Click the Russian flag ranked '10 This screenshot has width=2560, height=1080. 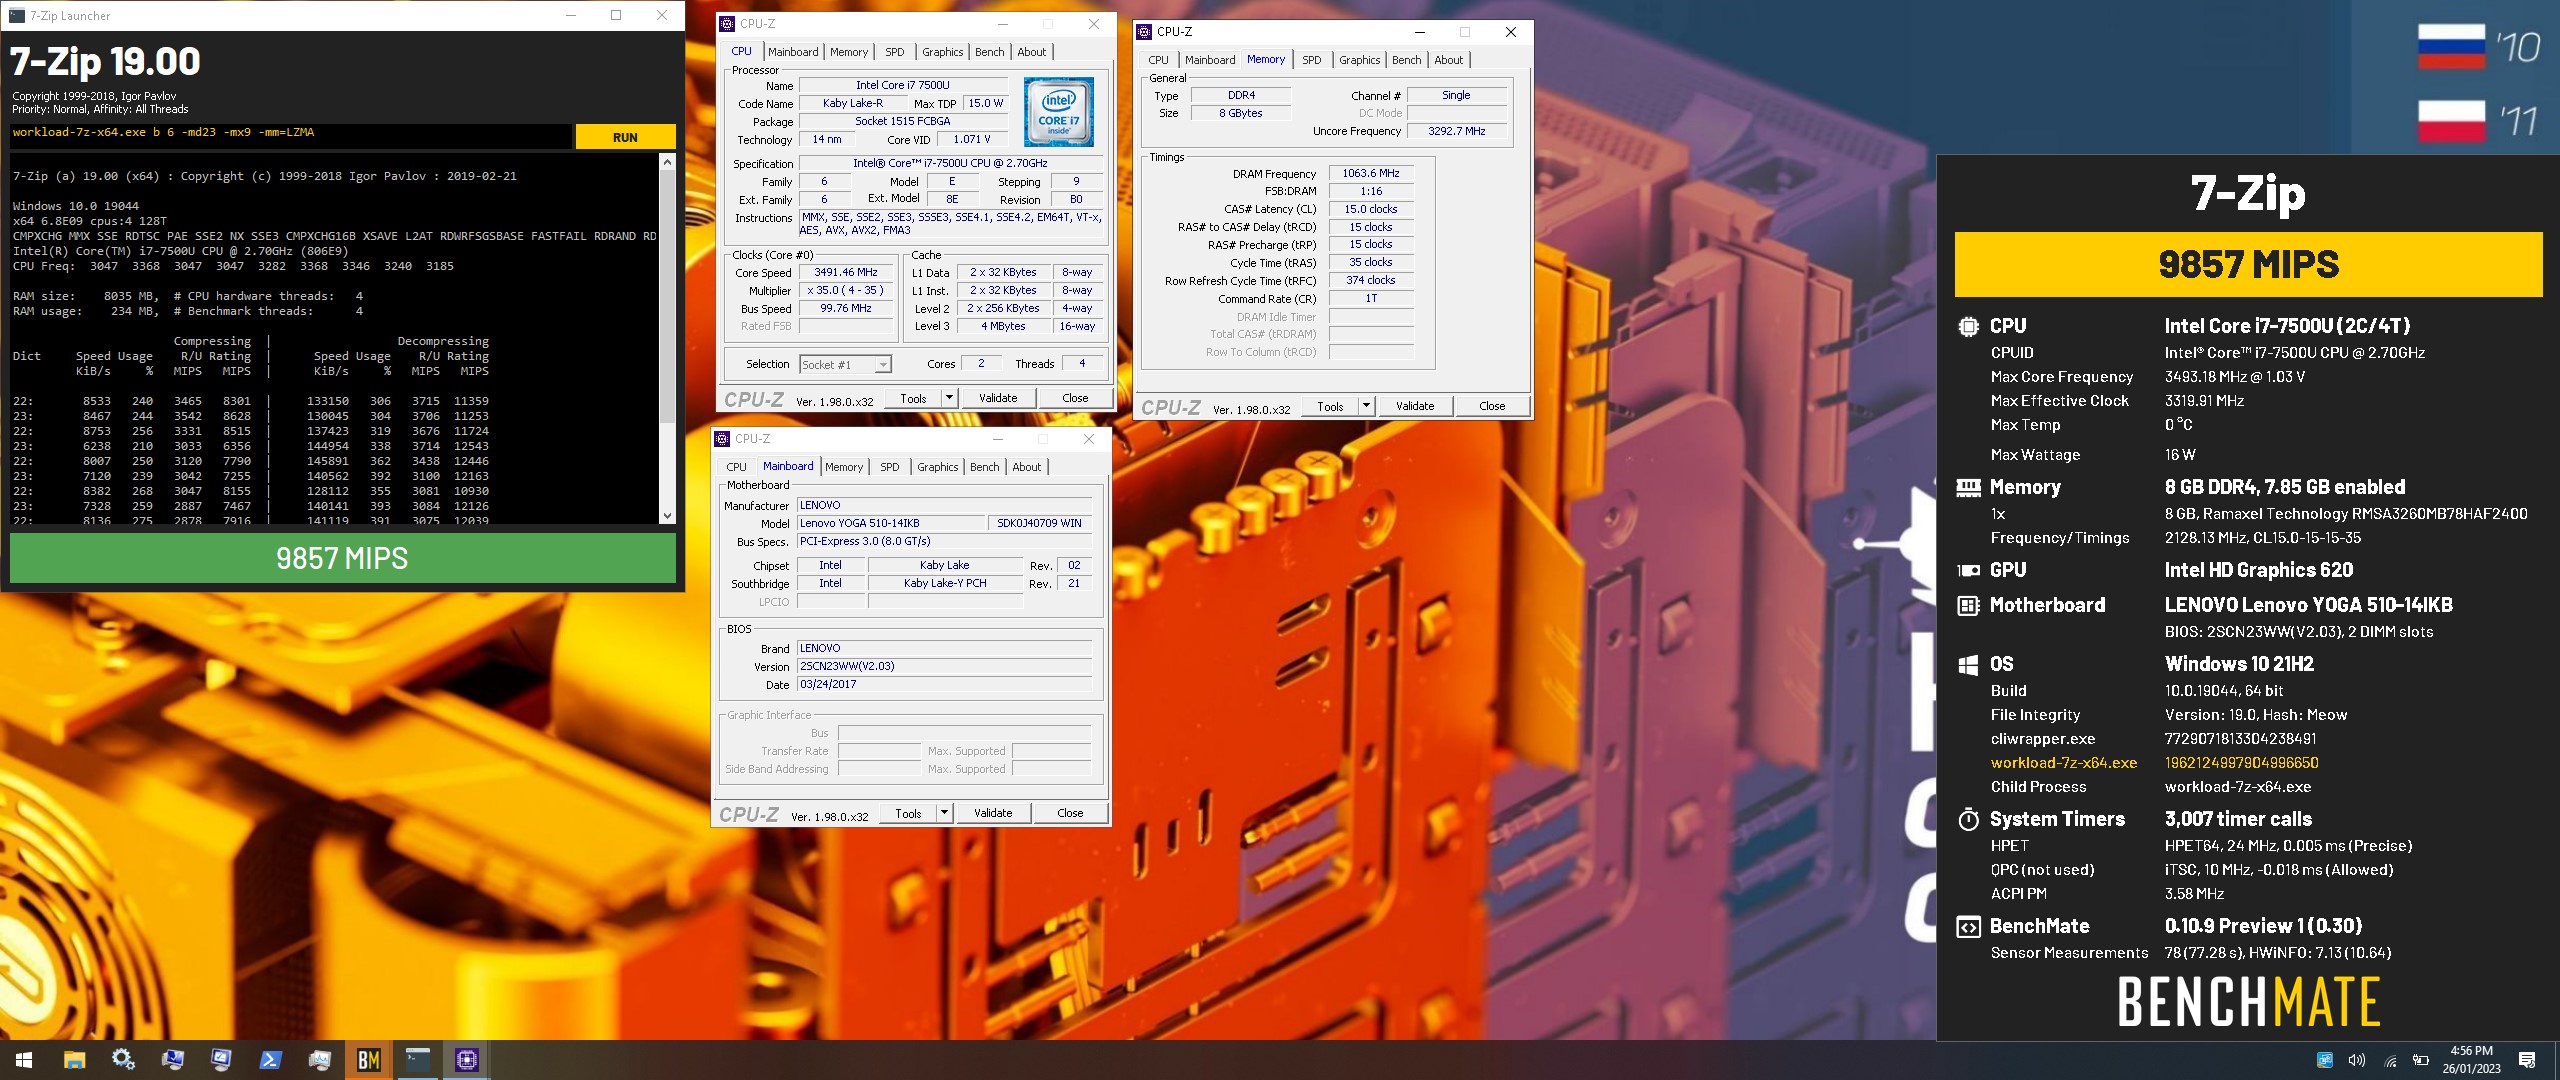click(2451, 47)
